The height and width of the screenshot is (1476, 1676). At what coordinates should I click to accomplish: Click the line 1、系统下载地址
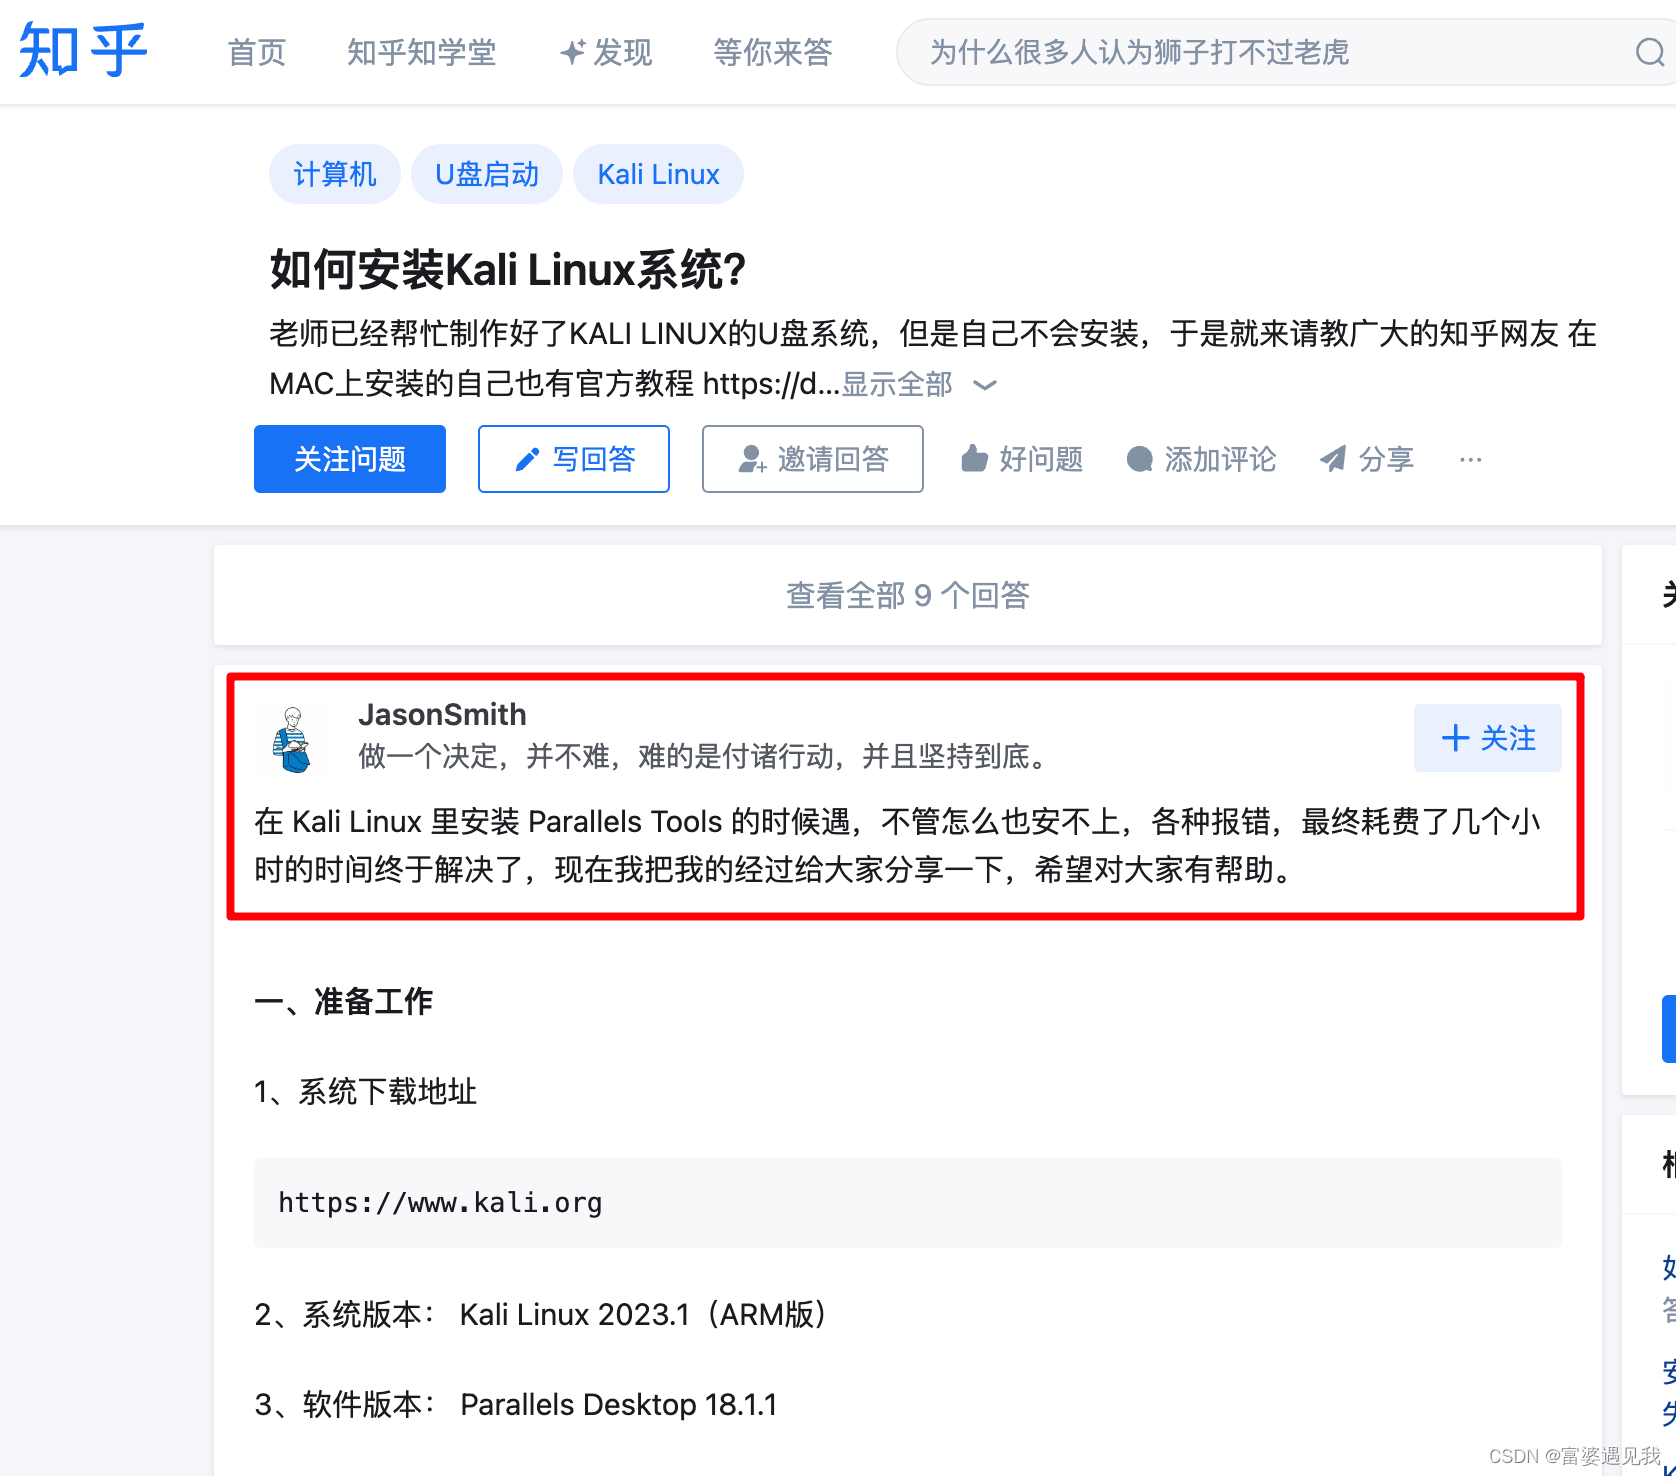click(366, 1091)
